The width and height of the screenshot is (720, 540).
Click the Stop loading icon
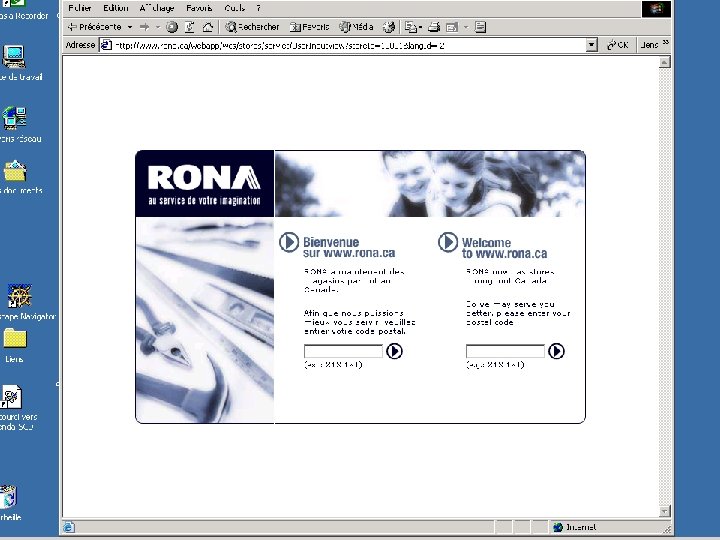click(172, 27)
